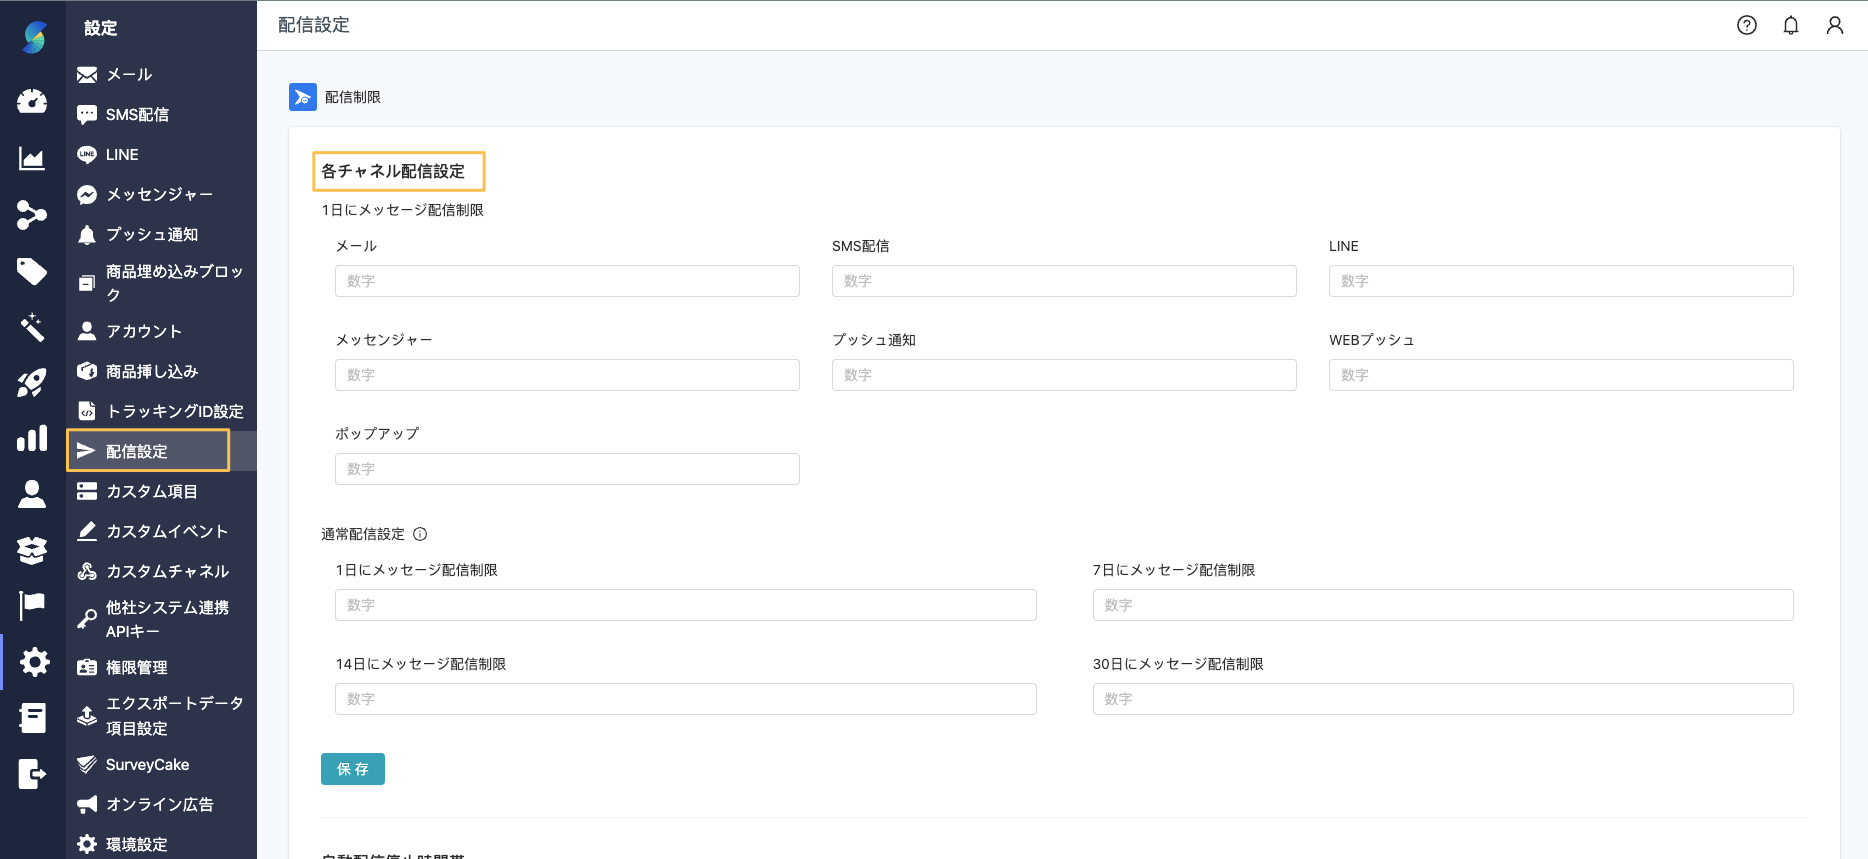Open the dashboard gauge icon in the rail
1868x859 pixels.
pos(32,101)
